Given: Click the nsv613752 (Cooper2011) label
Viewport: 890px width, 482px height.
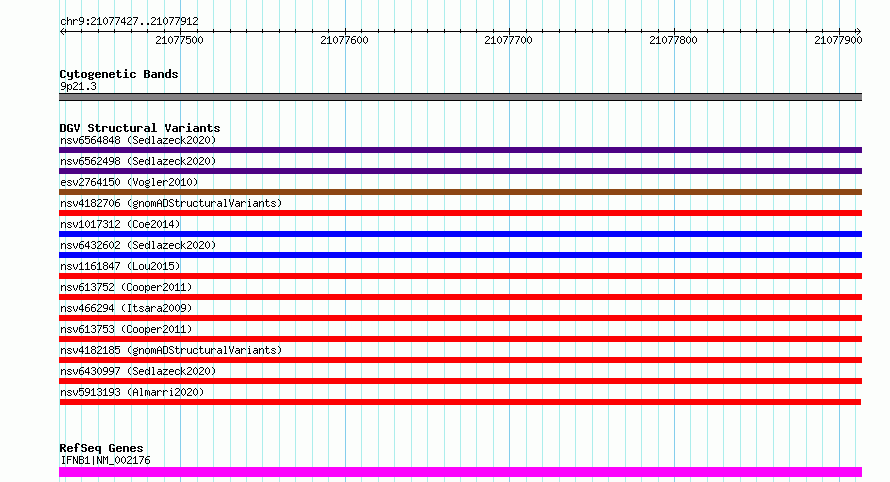Looking at the screenshot, I should 126,287.
